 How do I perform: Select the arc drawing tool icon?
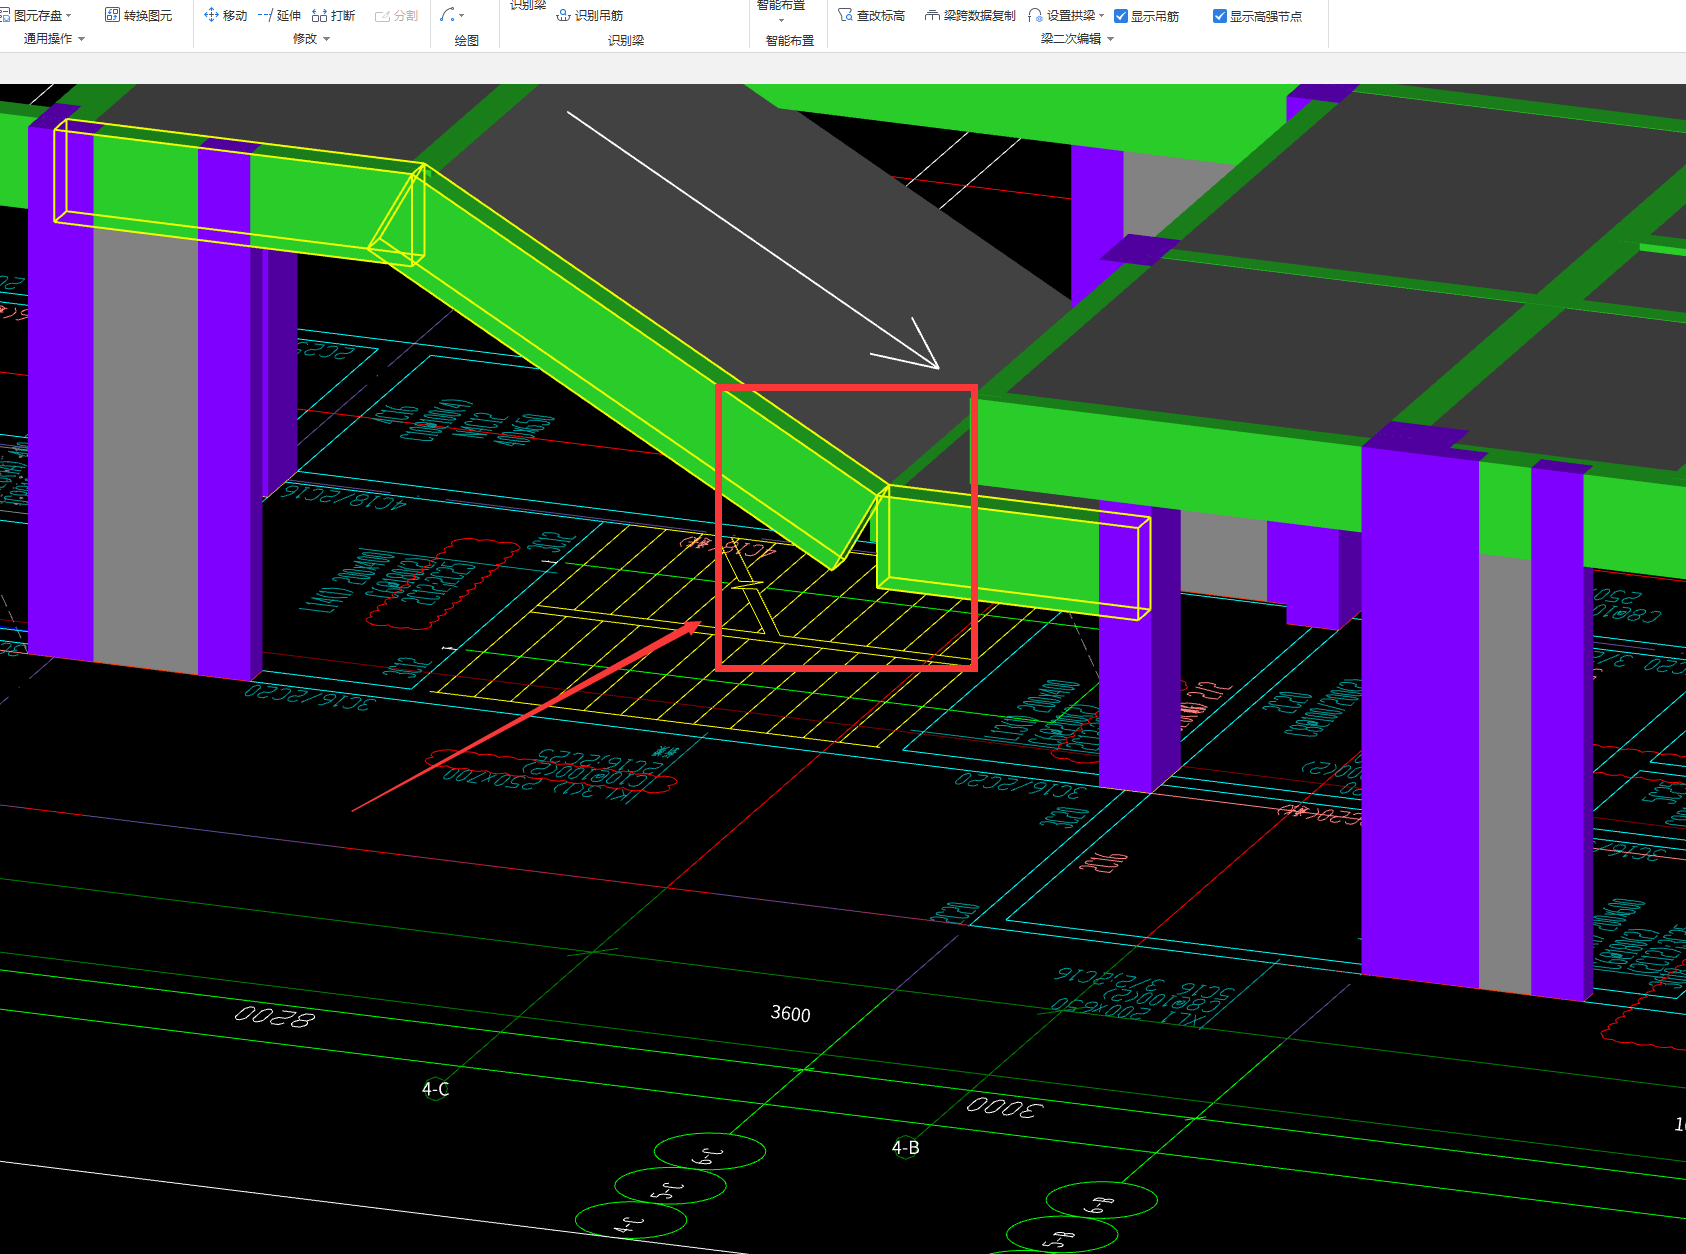coord(447,15)
